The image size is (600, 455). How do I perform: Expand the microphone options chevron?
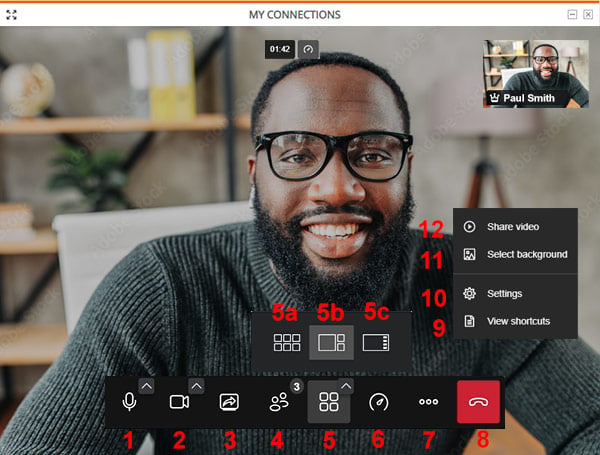click(147, 386)
